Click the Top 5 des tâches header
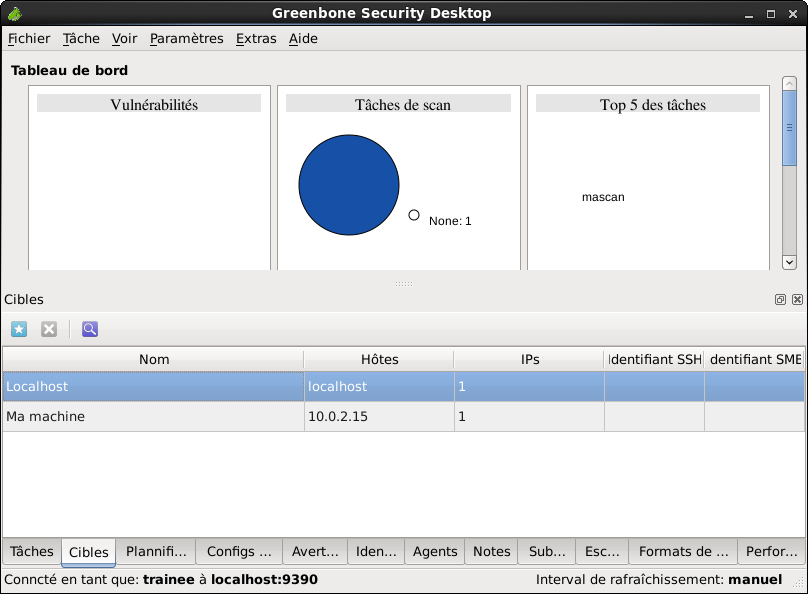808x594 pixels. click(648, 105)
